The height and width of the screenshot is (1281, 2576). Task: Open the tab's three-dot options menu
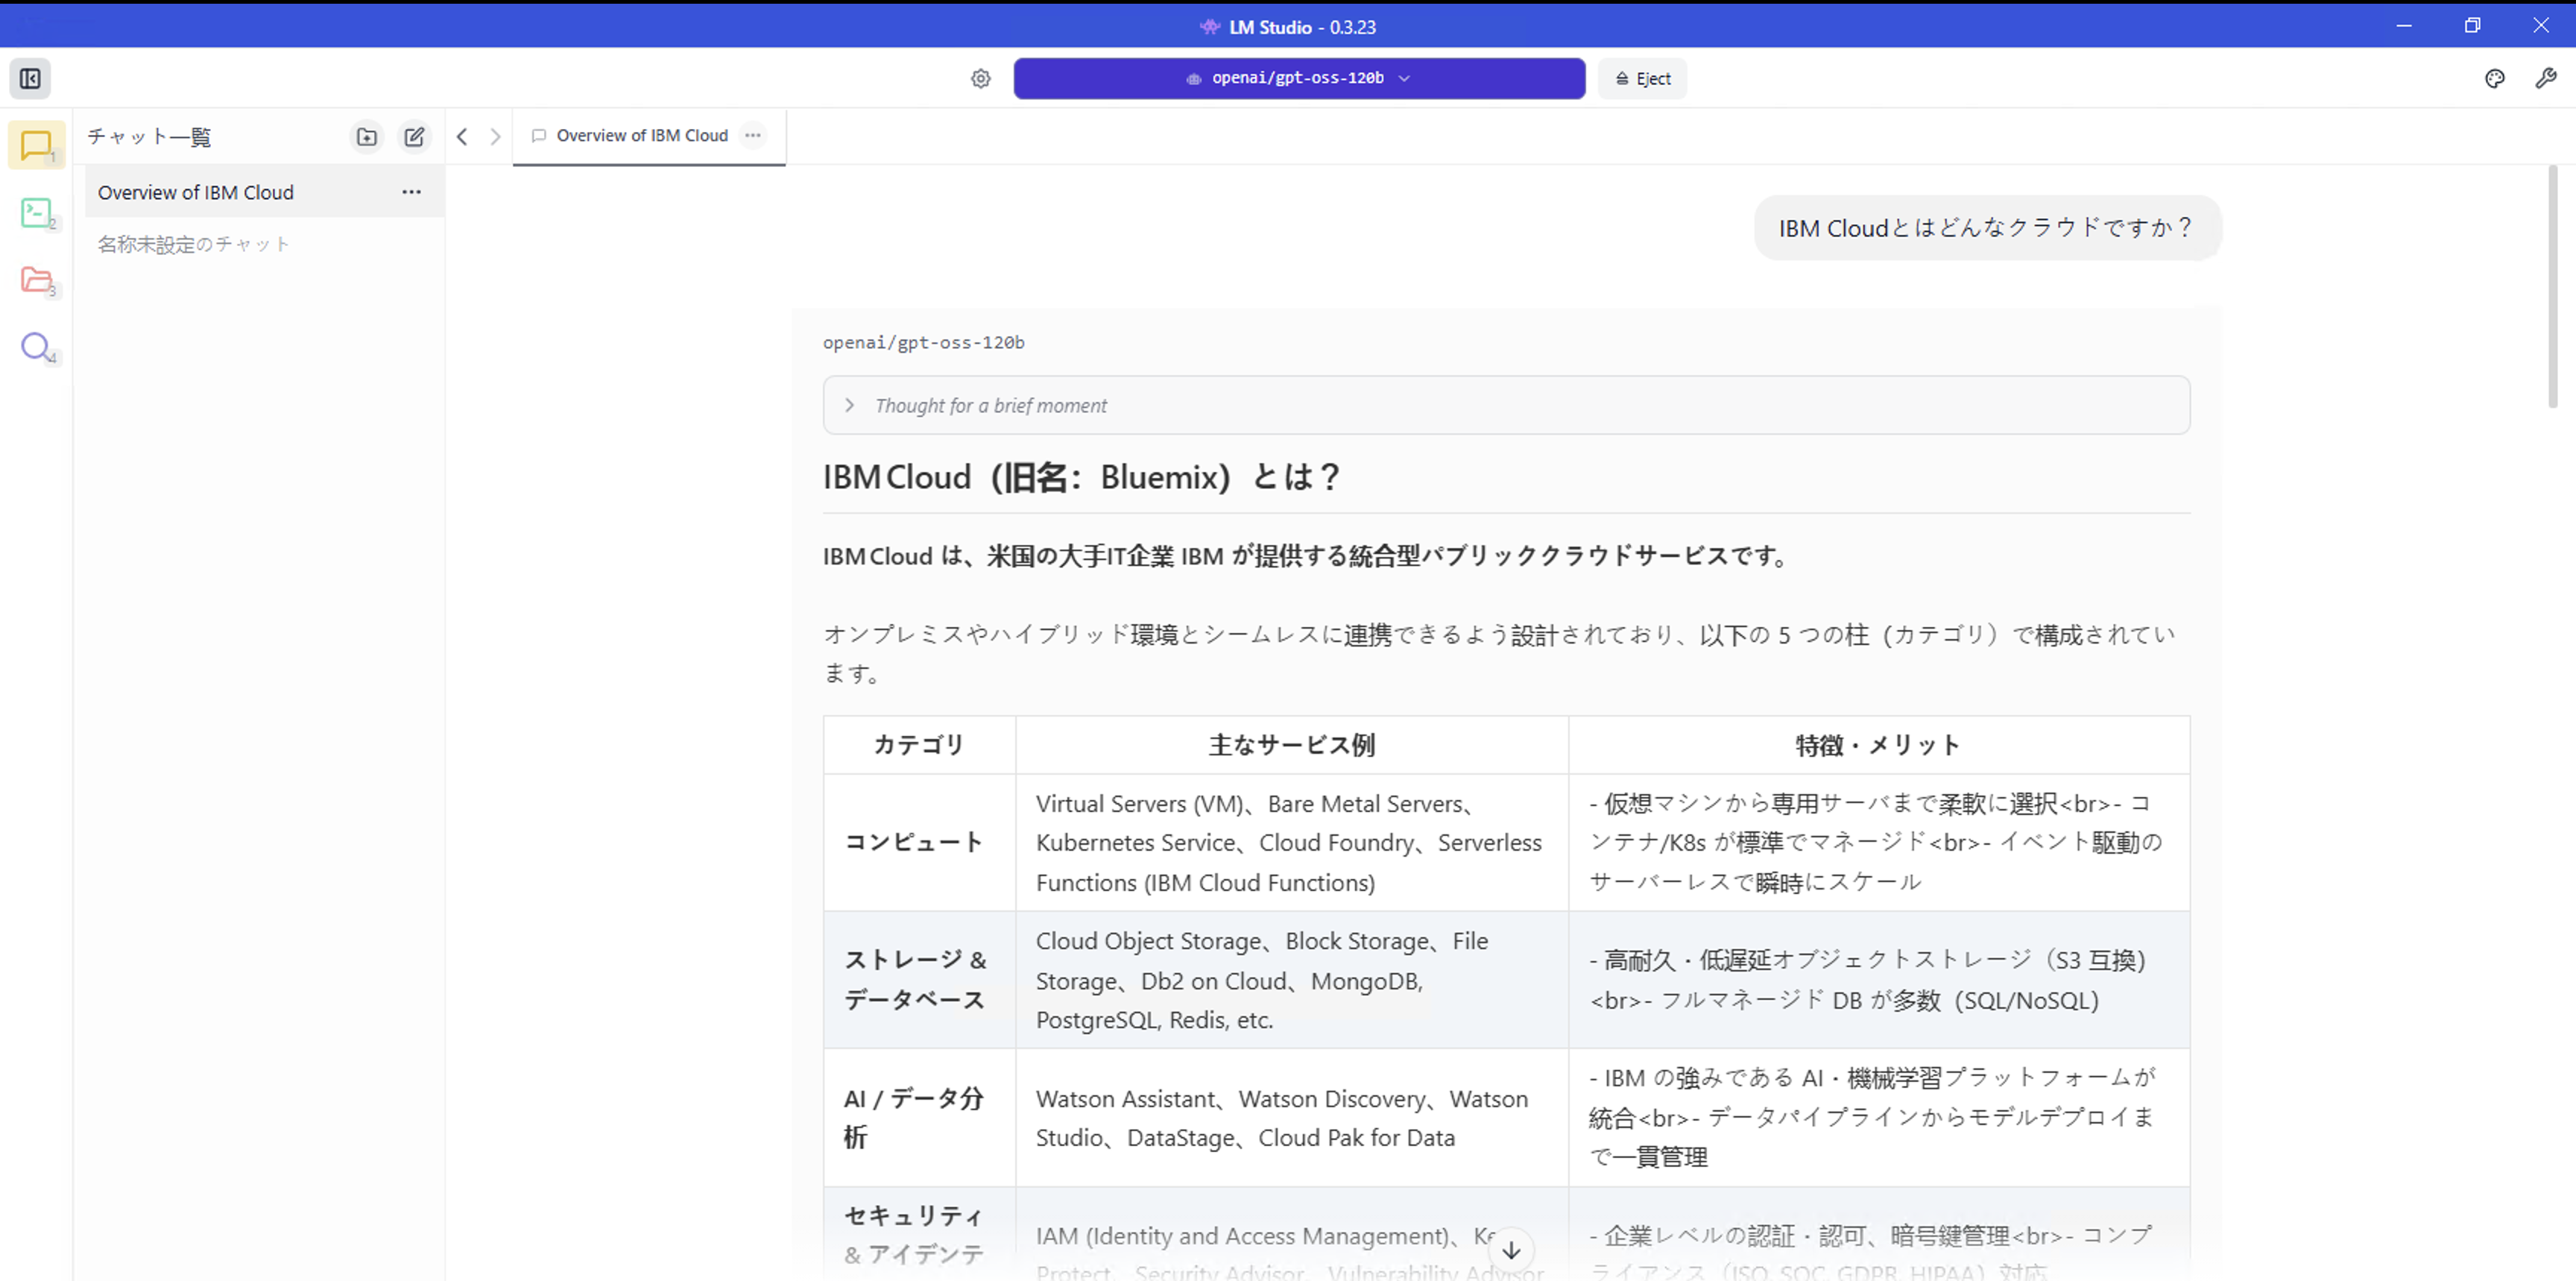point(753,135)
